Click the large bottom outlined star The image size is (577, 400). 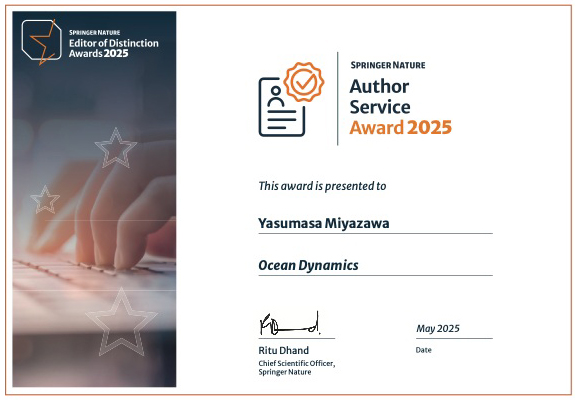point(121,322)
